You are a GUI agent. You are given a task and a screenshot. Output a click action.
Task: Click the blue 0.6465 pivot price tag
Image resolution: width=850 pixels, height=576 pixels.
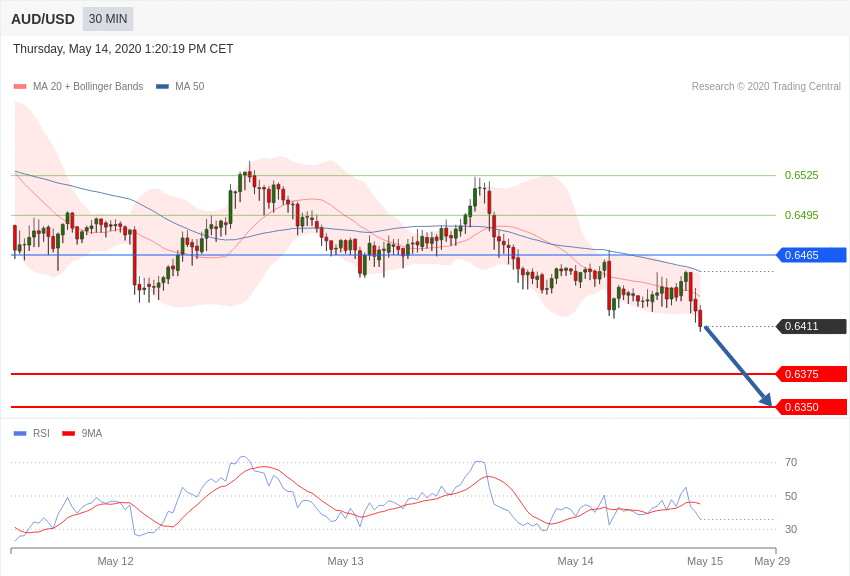811,255
